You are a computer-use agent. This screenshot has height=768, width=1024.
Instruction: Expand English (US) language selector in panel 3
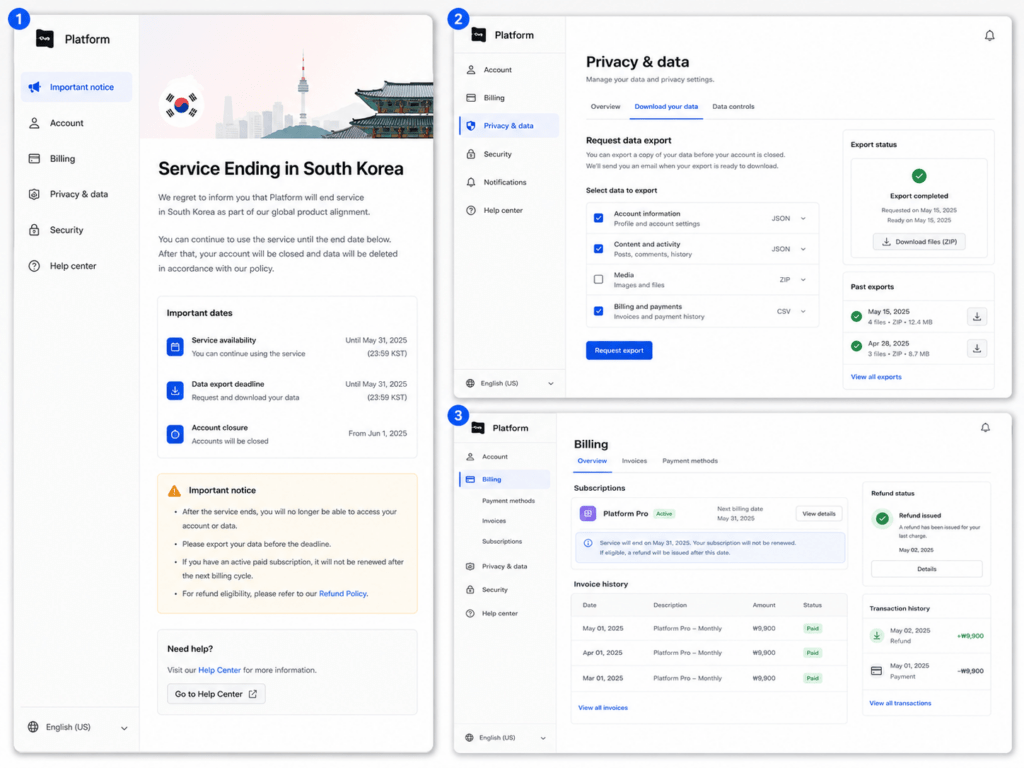point(505,738)
